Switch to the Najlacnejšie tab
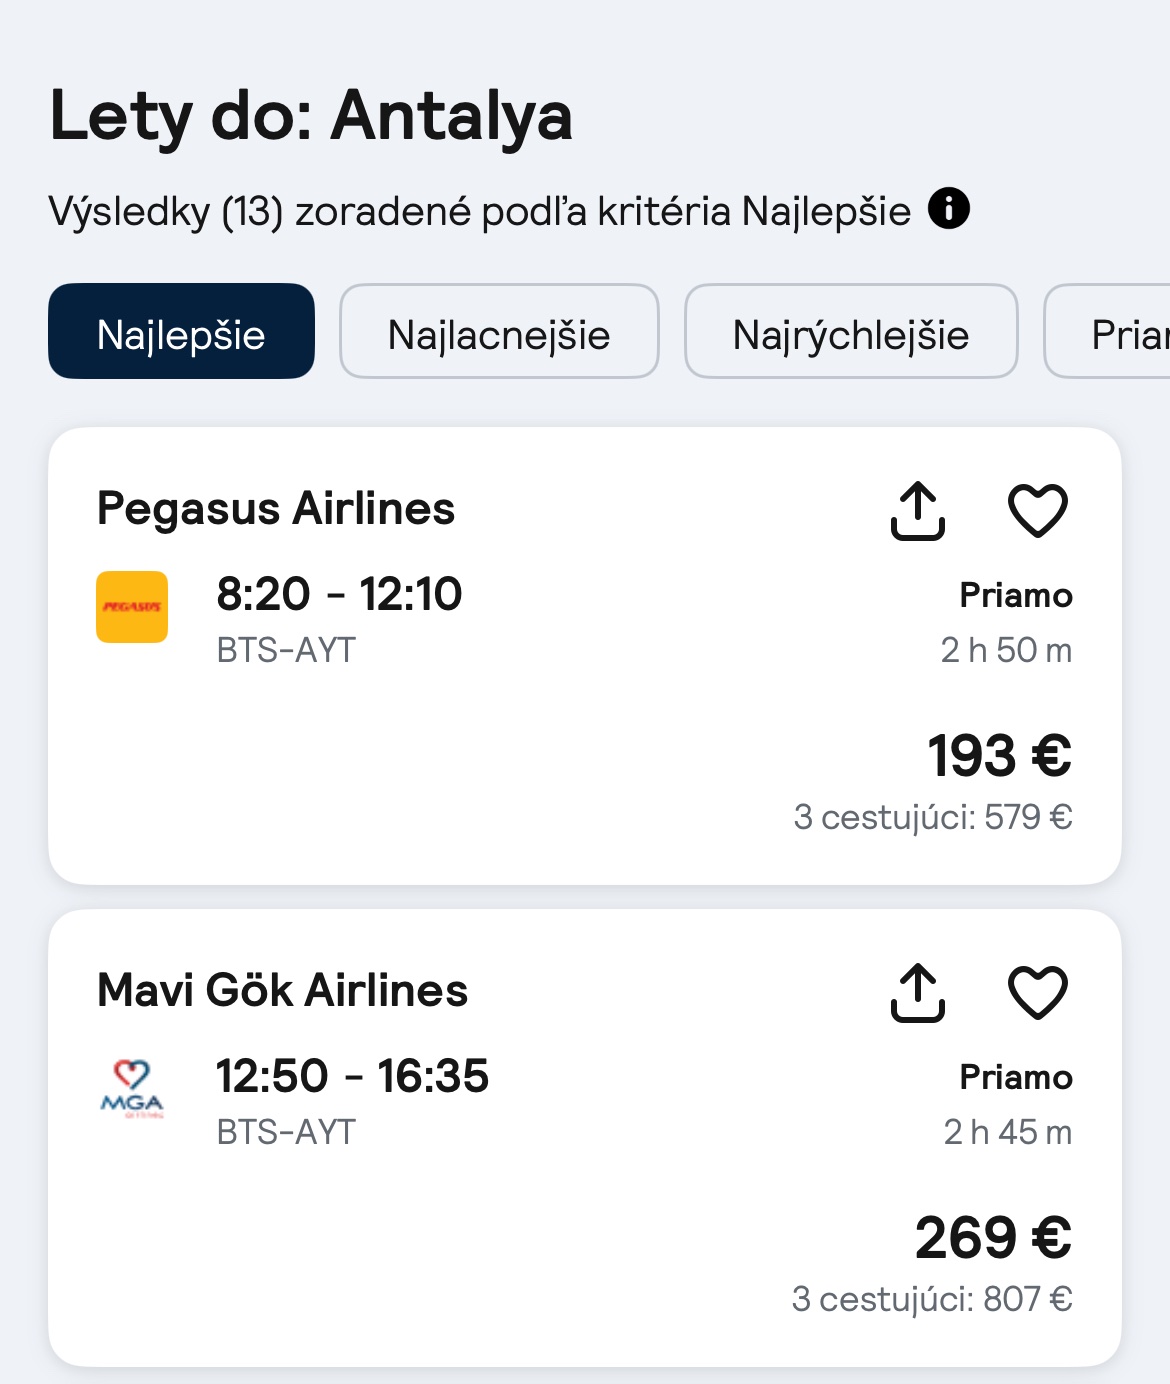This screenshot has height=1384, width=1170. (499, 332)
